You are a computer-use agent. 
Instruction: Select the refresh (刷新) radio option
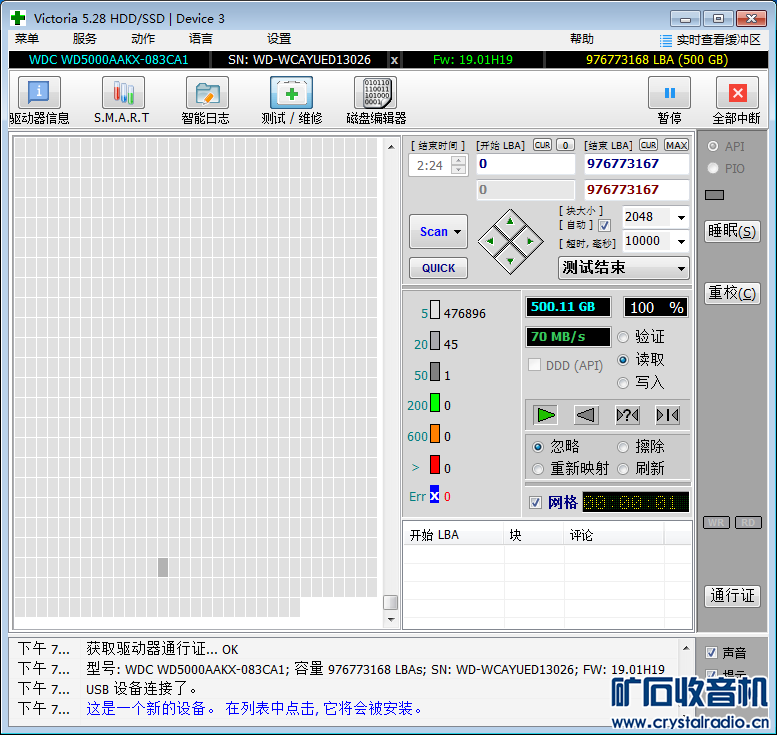(623, 468)
